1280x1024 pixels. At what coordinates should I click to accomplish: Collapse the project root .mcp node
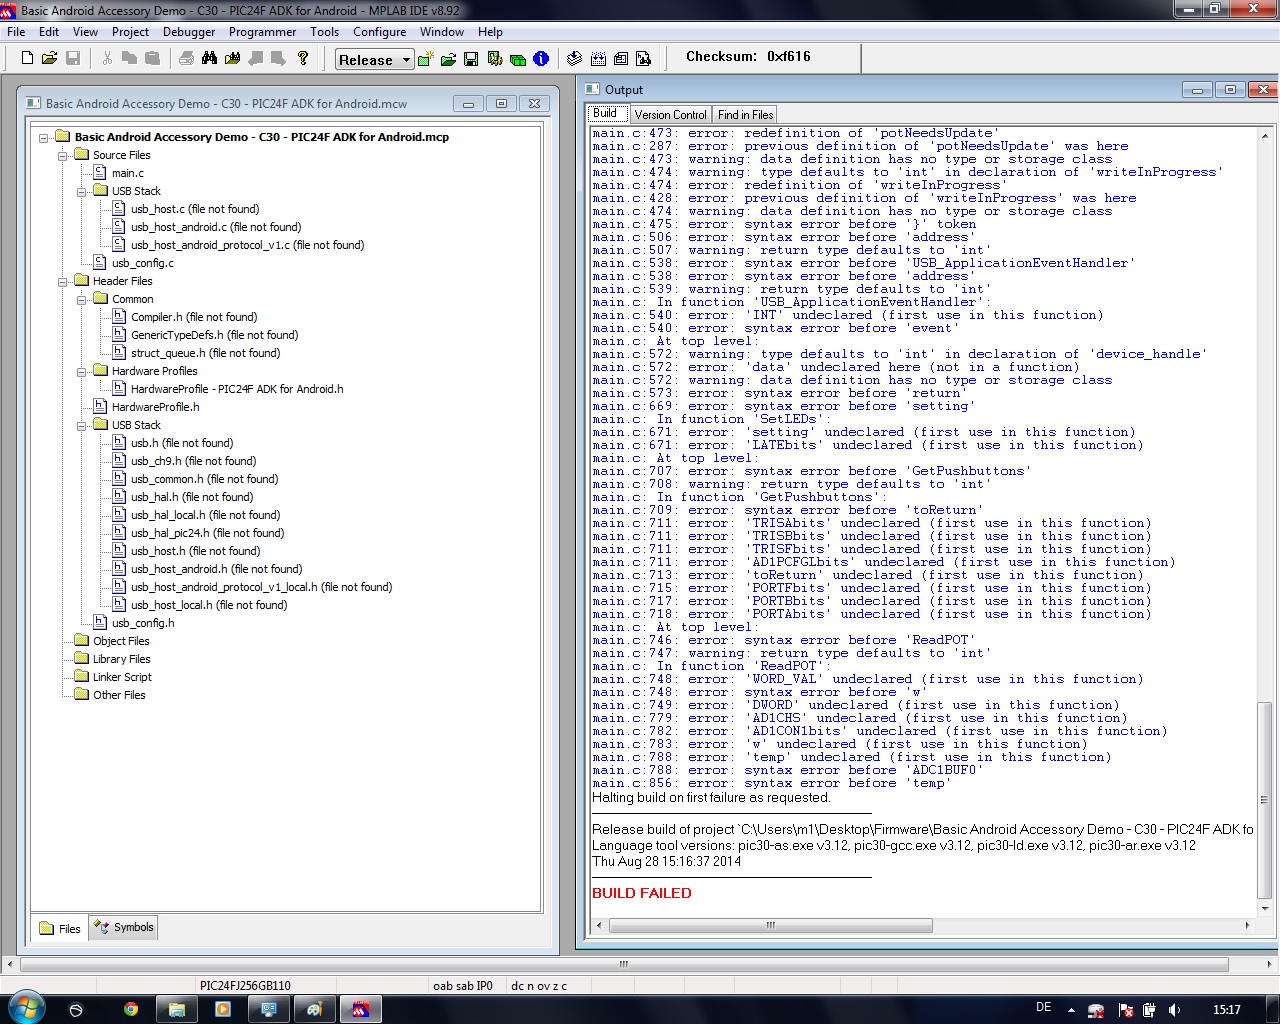click(44, 138)
